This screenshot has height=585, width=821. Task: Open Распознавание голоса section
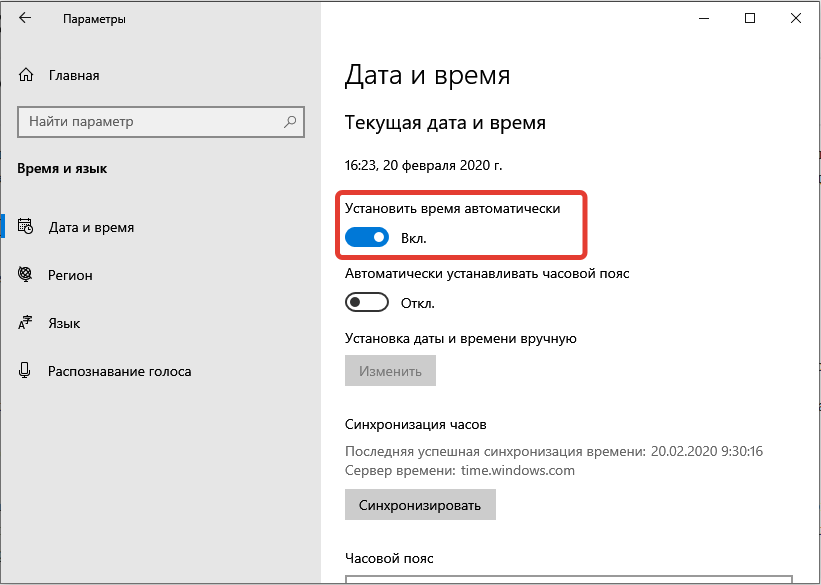[160, 371]
